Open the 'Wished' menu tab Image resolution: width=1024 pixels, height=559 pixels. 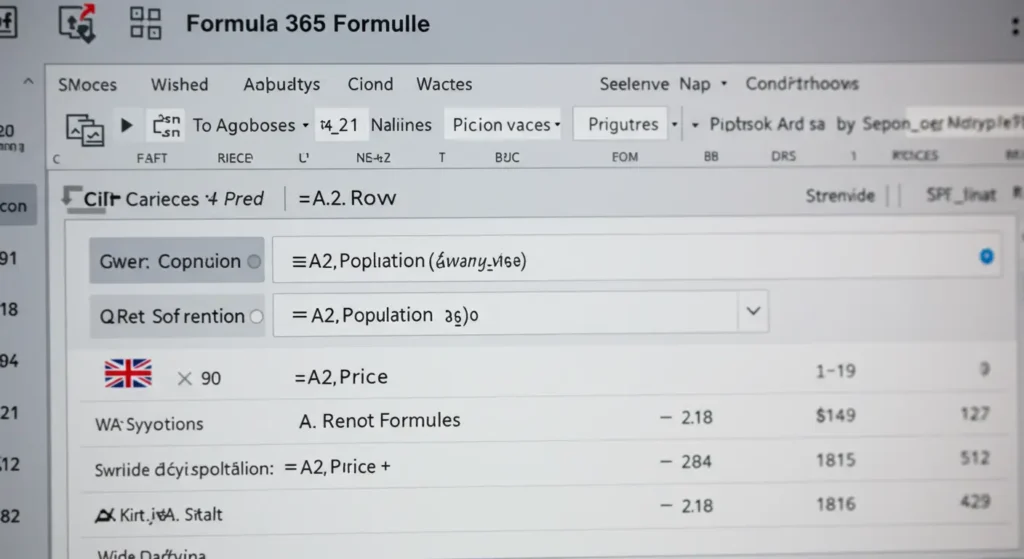tap(179, 85)
